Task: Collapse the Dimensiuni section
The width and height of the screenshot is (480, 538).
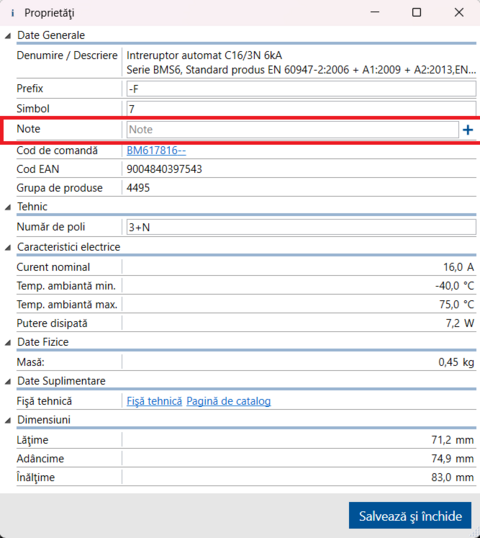Action: (8, 420)
